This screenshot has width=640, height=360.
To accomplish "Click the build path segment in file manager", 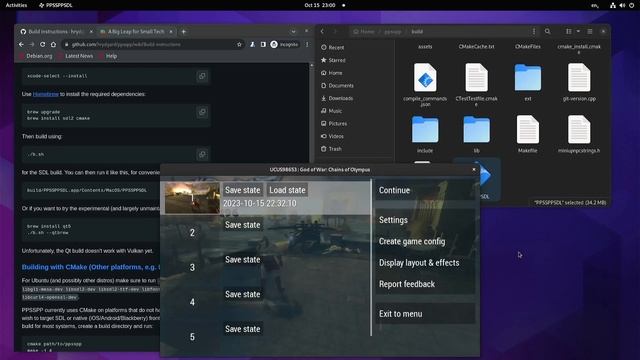I will click(x=417, y=31).
